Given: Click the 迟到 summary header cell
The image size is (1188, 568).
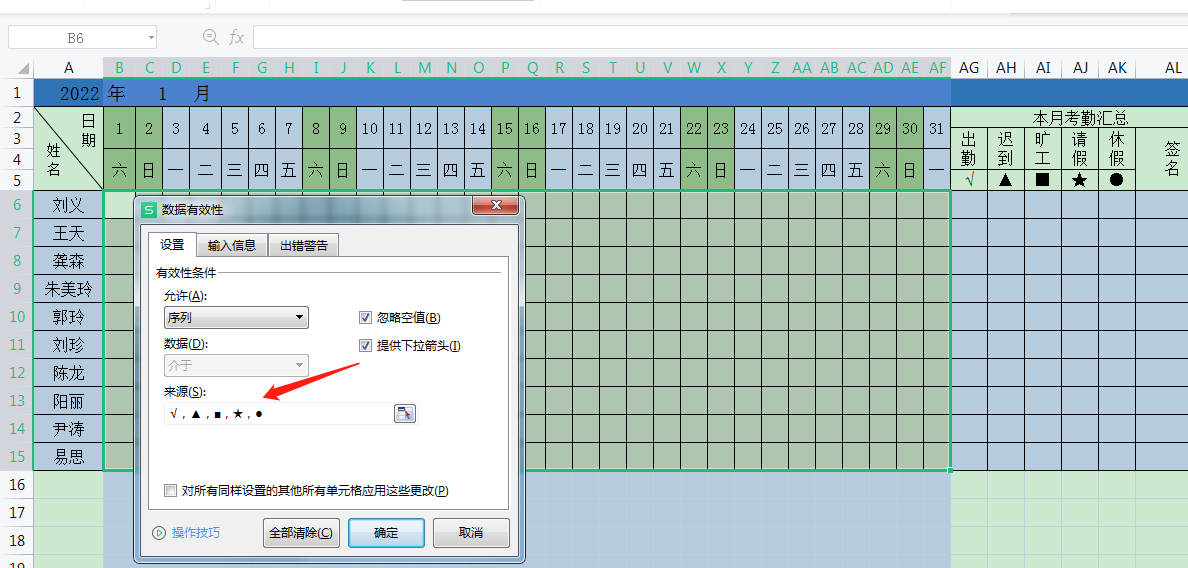Looking at the screenshot, I should (x=1005, y=148).
